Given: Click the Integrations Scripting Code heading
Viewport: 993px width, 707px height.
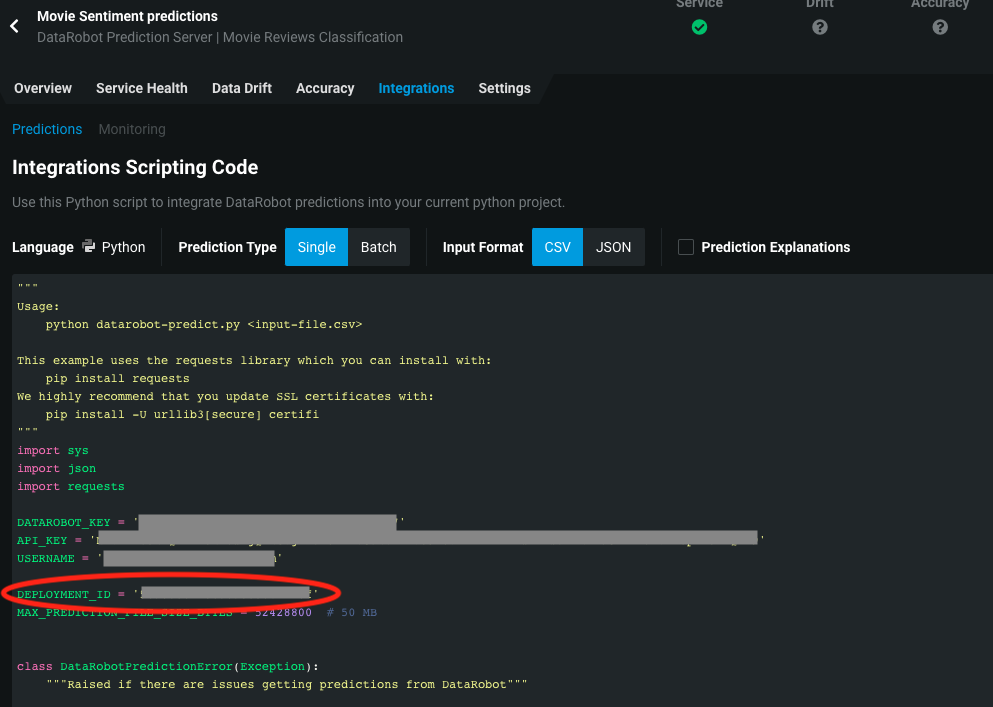Looking at the screenshot, I should tap(135, 167).
